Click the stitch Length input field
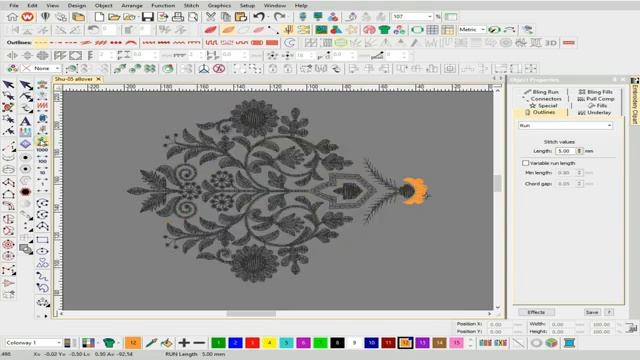640x360 pixels. (x=565, y=151)
